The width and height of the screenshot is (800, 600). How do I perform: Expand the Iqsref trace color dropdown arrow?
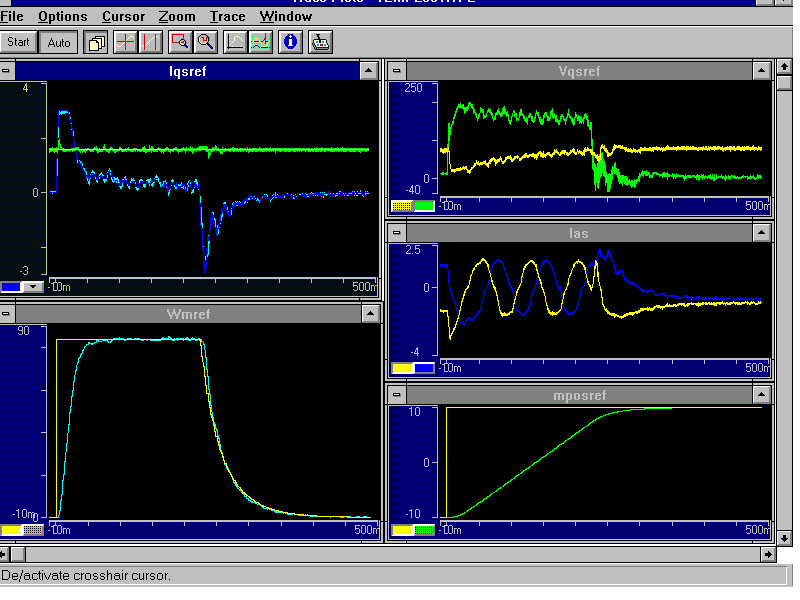[x=33, y=287]
